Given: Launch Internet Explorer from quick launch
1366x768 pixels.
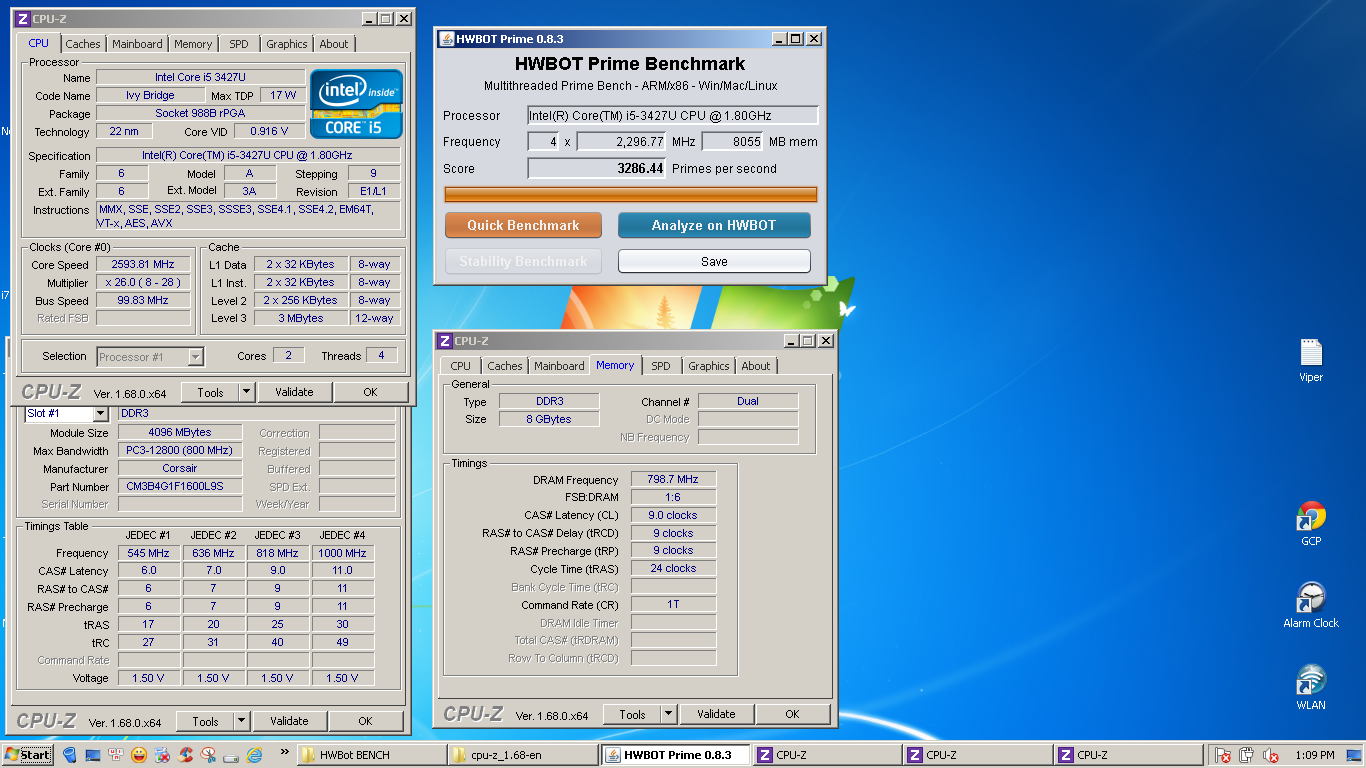Looking at the screenshot, I should (254, 755).
